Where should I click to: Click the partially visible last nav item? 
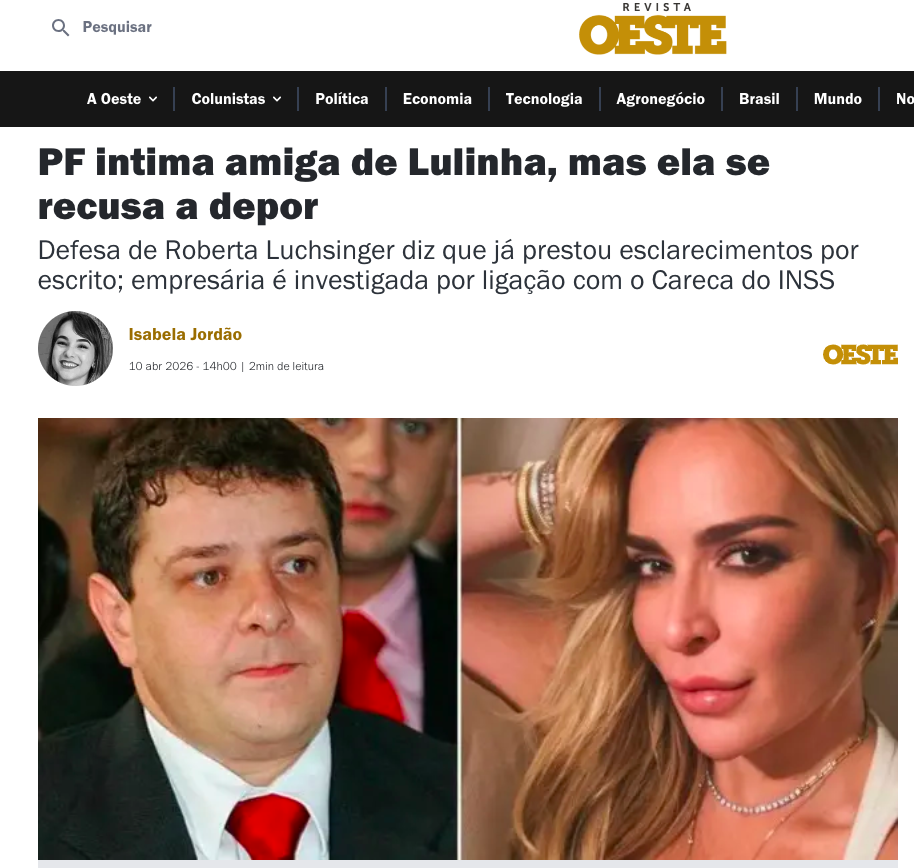tap(905, 99)
